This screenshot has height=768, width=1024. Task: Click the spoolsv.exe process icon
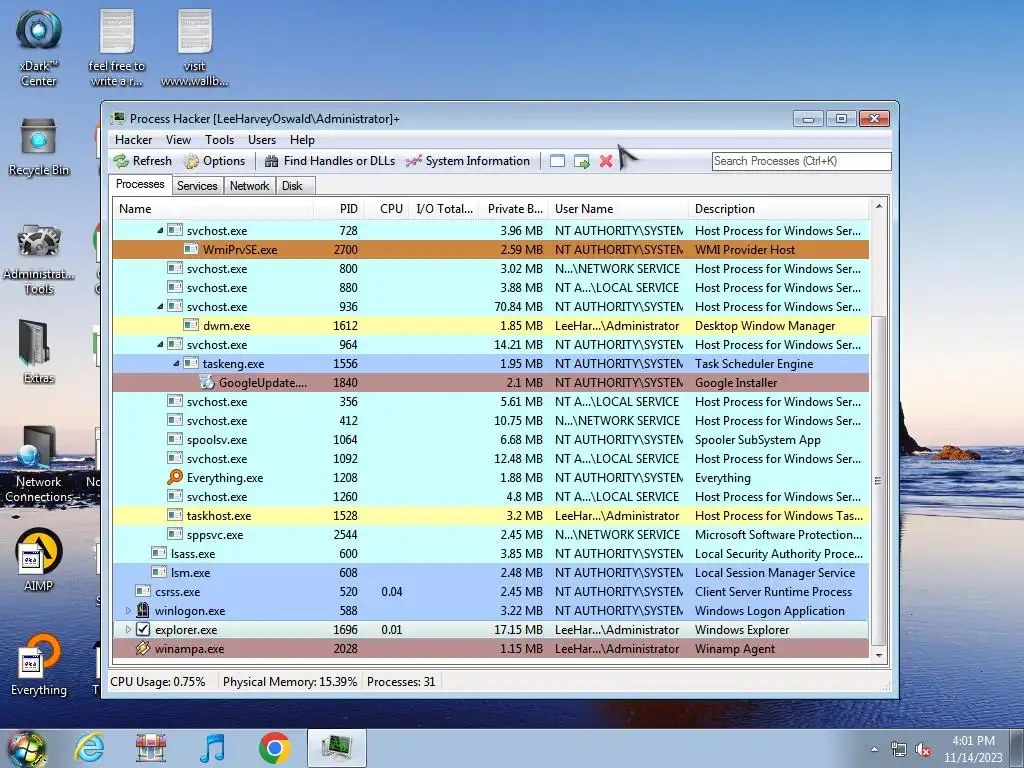[x=174, y=440]
